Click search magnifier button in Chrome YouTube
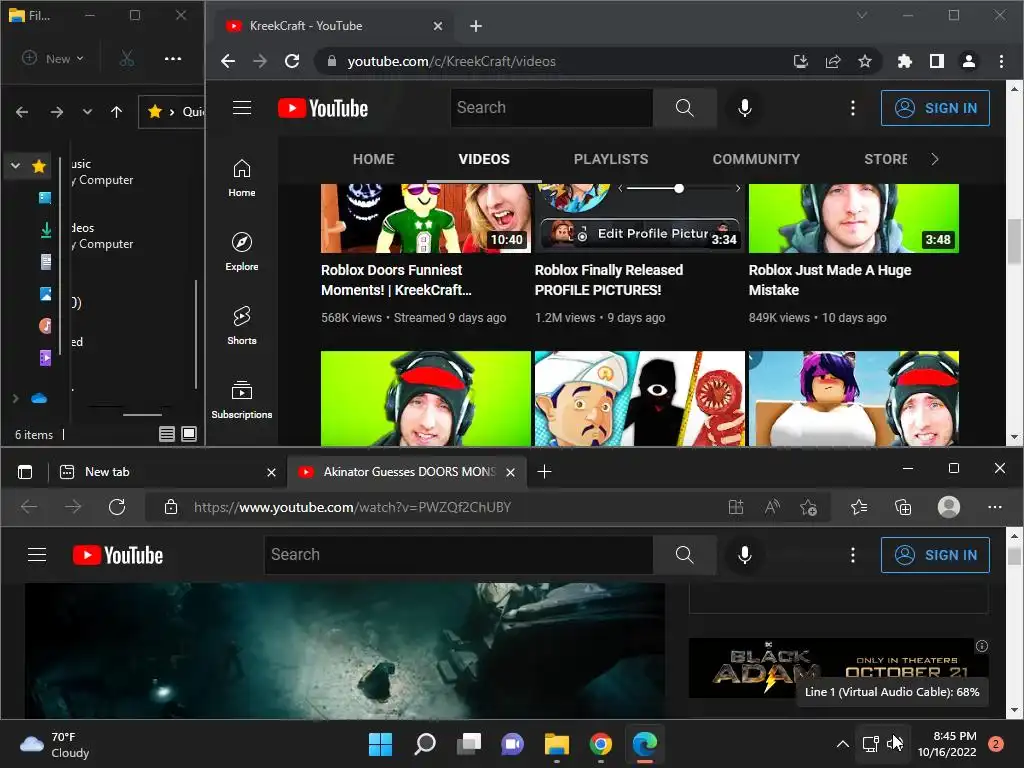This screenshot has width=1024, height=768. click(x=684, y=108)
